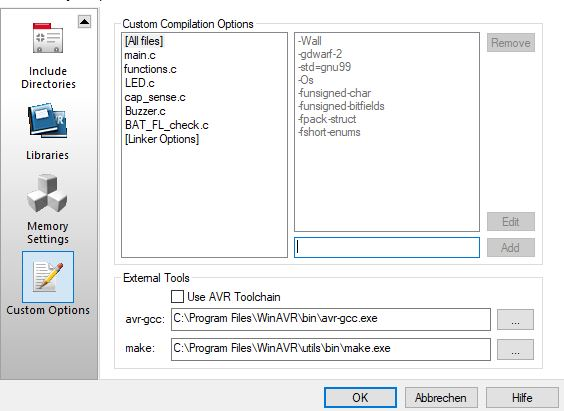Click the sidebar scroll-up arrow
Screen dimensions: 564x411
(85, 22)
